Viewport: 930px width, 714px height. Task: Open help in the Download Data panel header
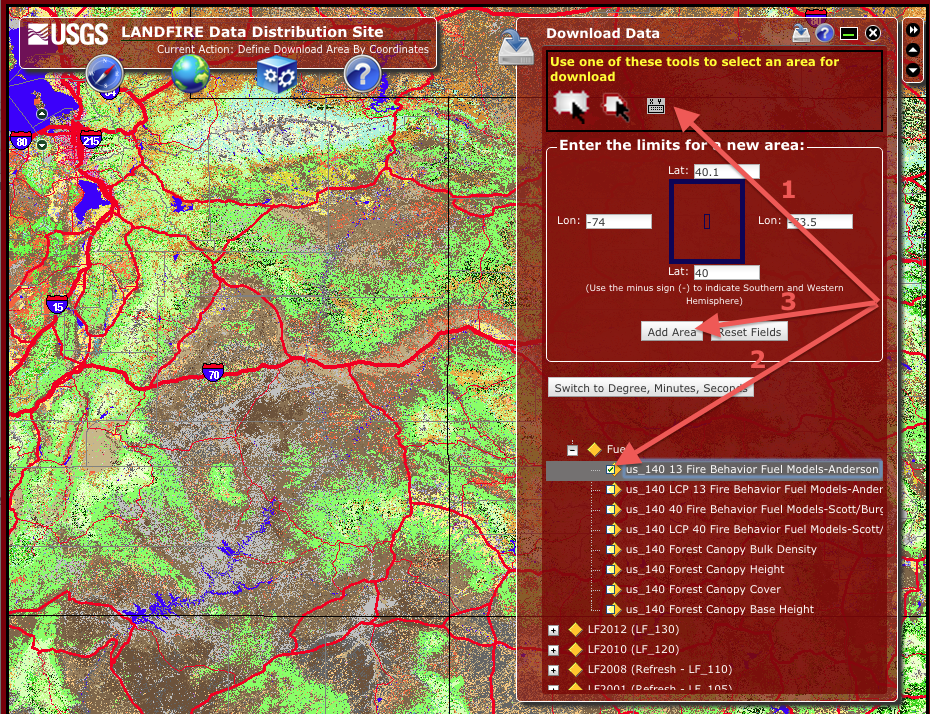(824, 33)
